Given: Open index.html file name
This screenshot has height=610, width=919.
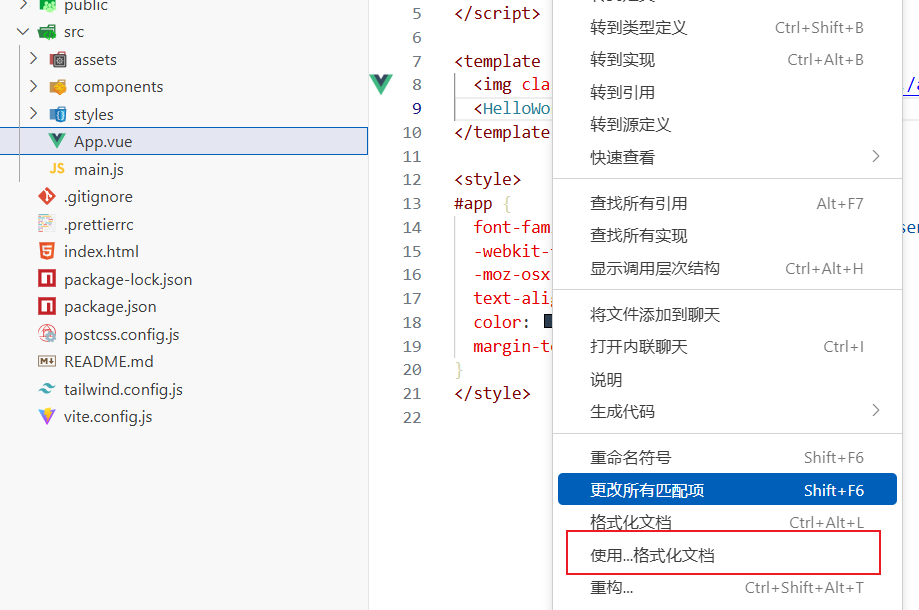Looking at the screenshot, I should (101, 251).
